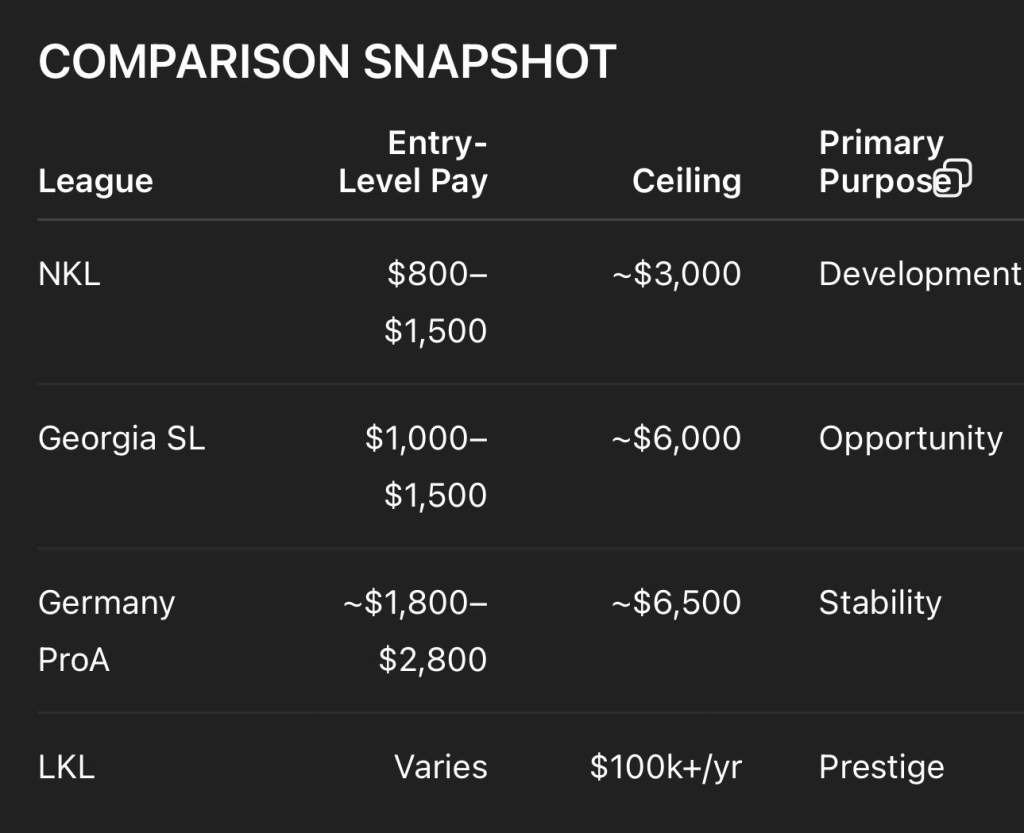Click the League column header
Screen dimensions: 1024x833
coord(95,181)
